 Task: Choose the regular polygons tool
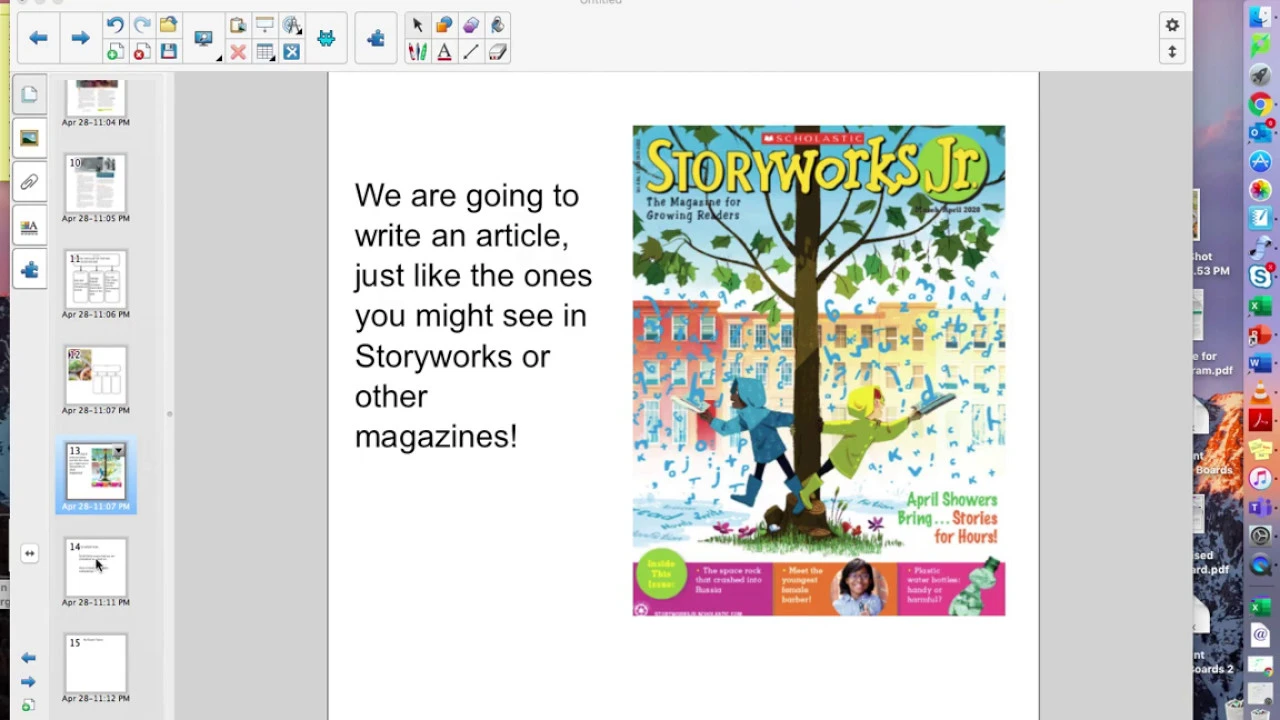471,25
